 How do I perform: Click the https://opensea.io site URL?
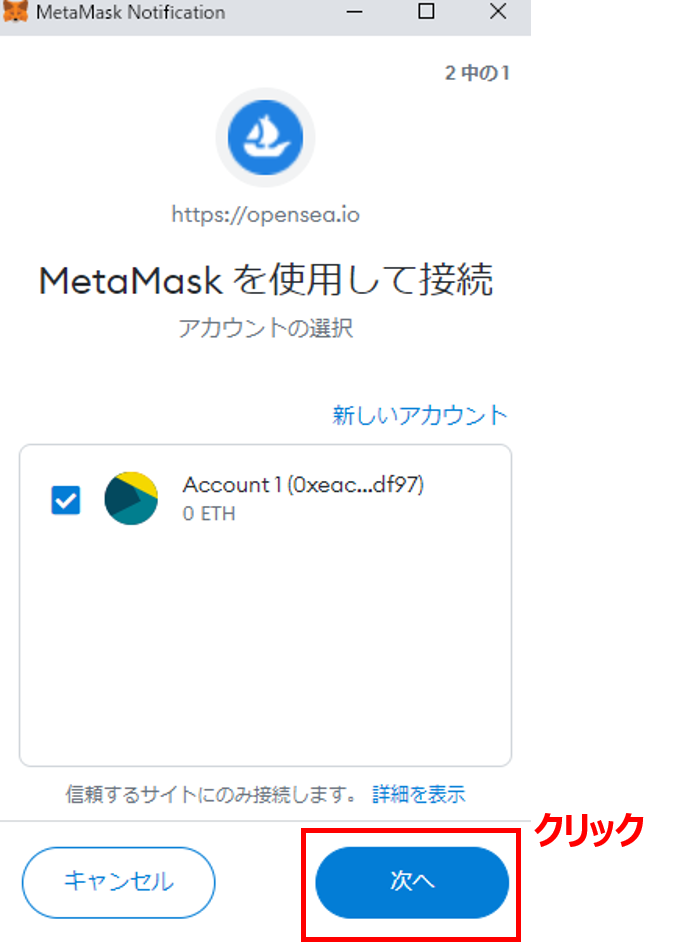click(x=265, y=214)
